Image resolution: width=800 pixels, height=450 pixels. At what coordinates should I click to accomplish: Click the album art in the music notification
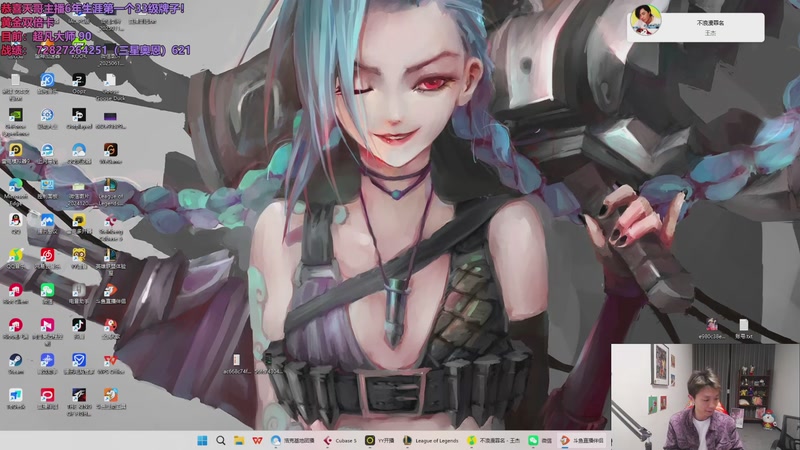pos(646,20)
